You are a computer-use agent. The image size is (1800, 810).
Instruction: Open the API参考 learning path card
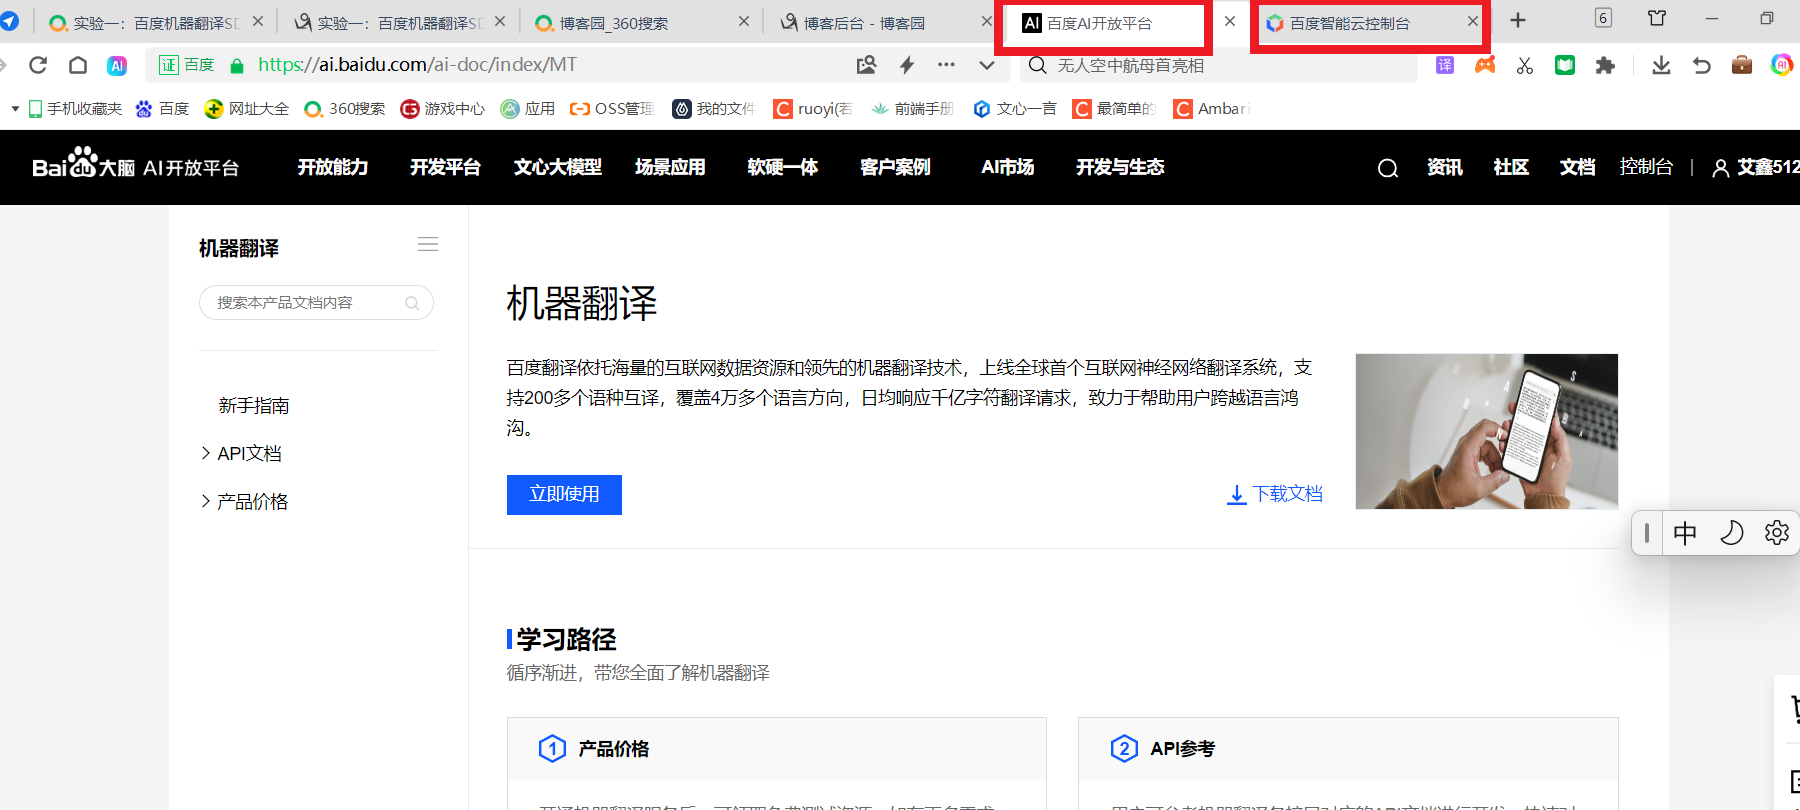(1348, 763)
